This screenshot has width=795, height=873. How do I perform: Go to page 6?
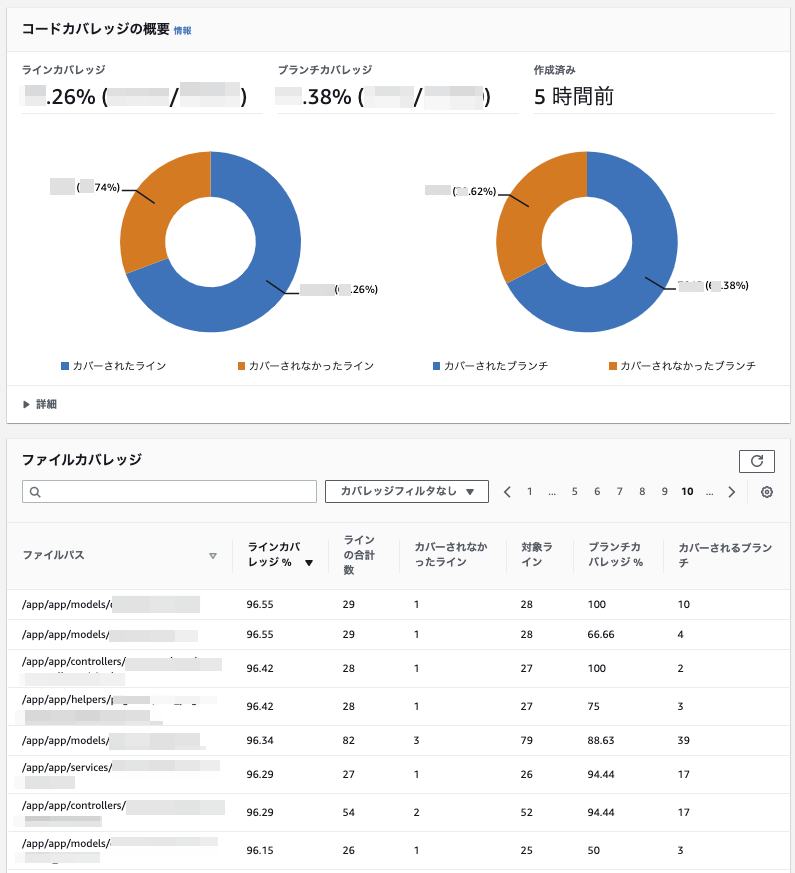[597, 492]
